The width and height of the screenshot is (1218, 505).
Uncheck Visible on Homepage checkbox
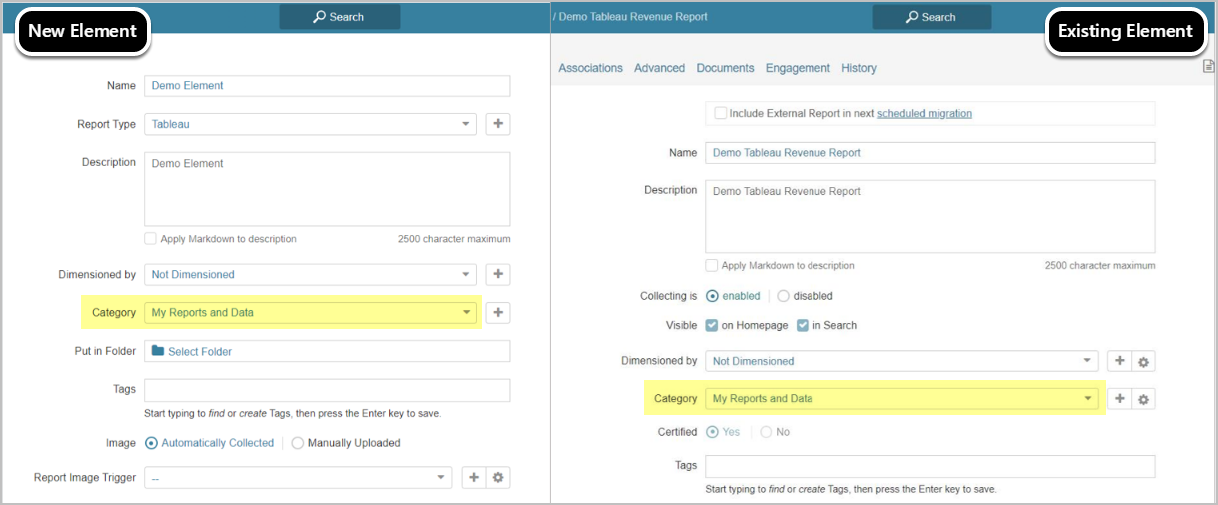pyautogui.click(x=712, y=325)
